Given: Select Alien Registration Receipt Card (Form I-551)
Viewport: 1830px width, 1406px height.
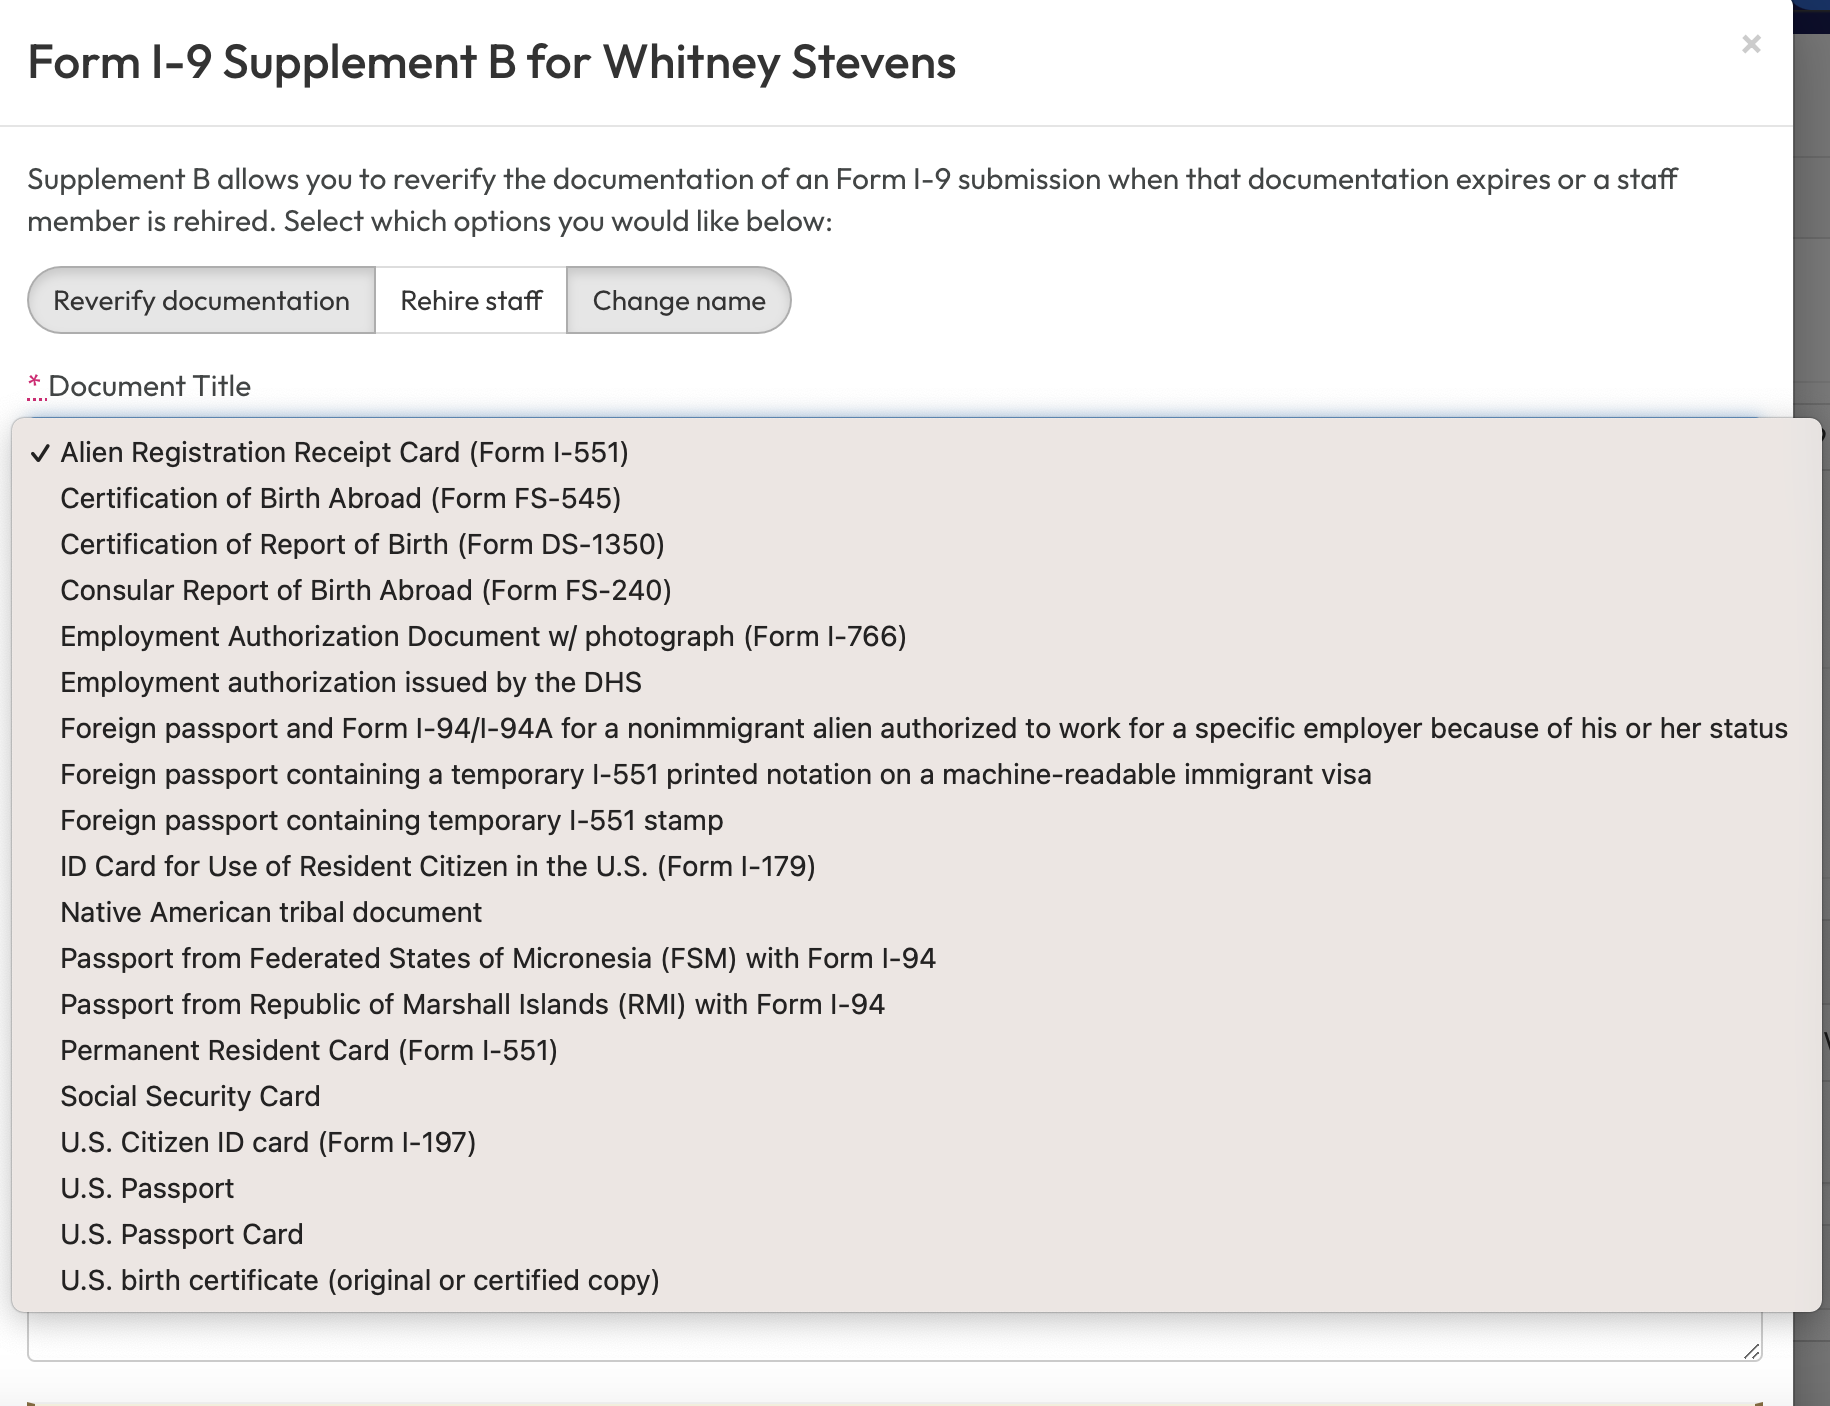Looking at the screenshot, I should (x=344, y=453).
